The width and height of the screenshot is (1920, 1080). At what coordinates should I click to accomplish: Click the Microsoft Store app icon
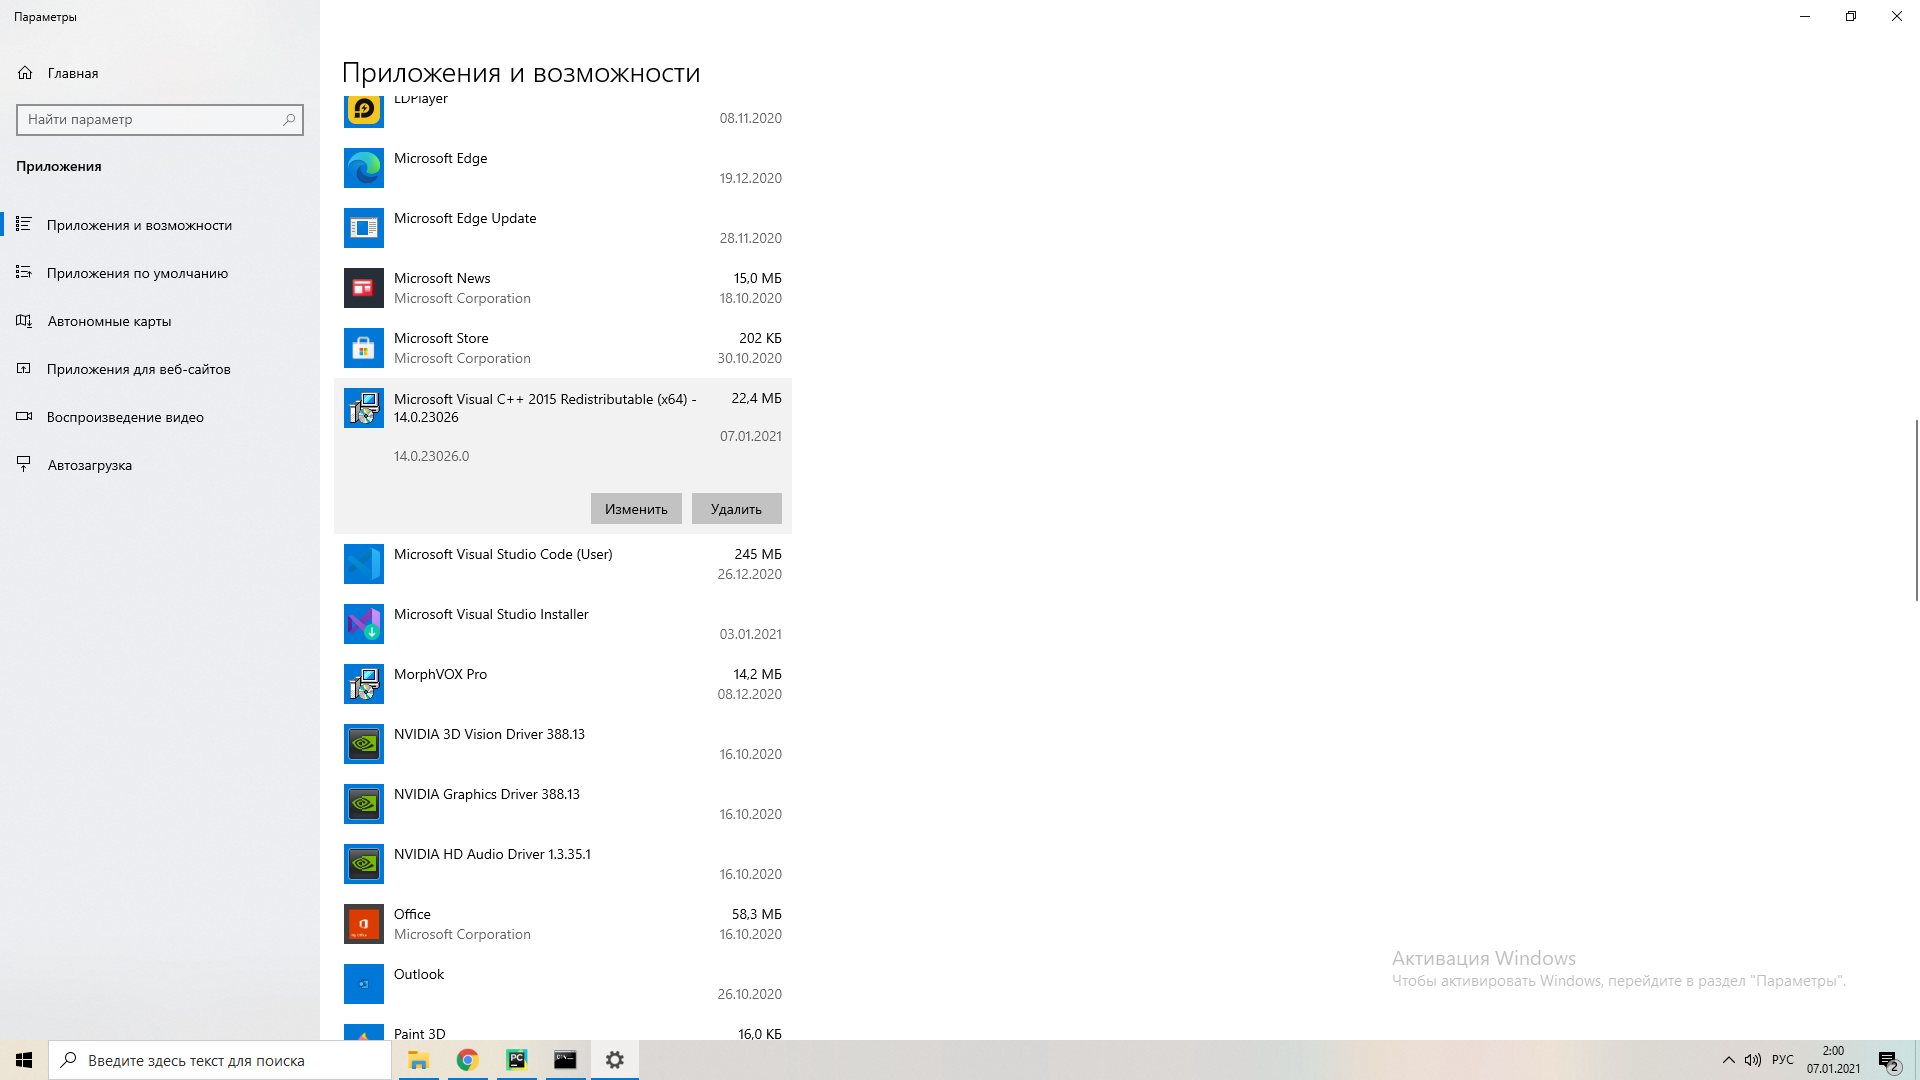pos(363,348)
